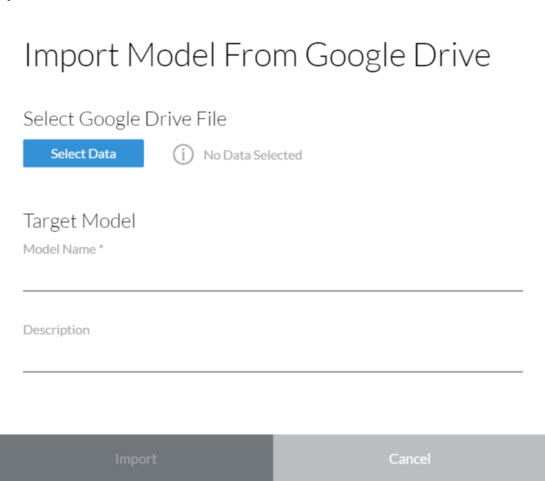Click the blue Select Data control
The height and width of the screenshot is (481, 545).
[x=83, y=153]
